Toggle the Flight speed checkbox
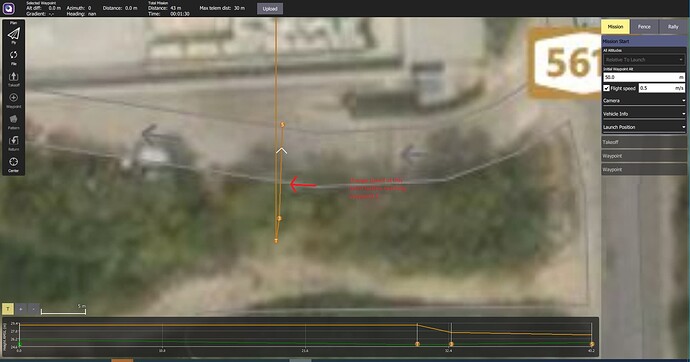This screenshot has height=362, width=690. 606,88
